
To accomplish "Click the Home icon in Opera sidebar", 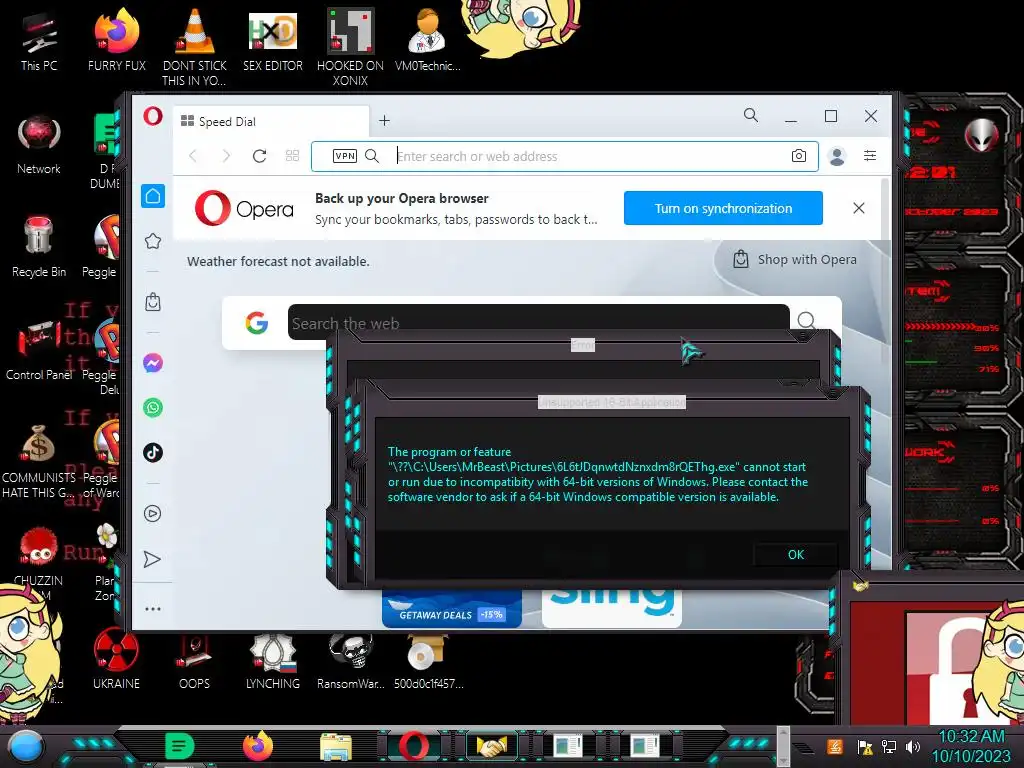I will tap(153, 196).
